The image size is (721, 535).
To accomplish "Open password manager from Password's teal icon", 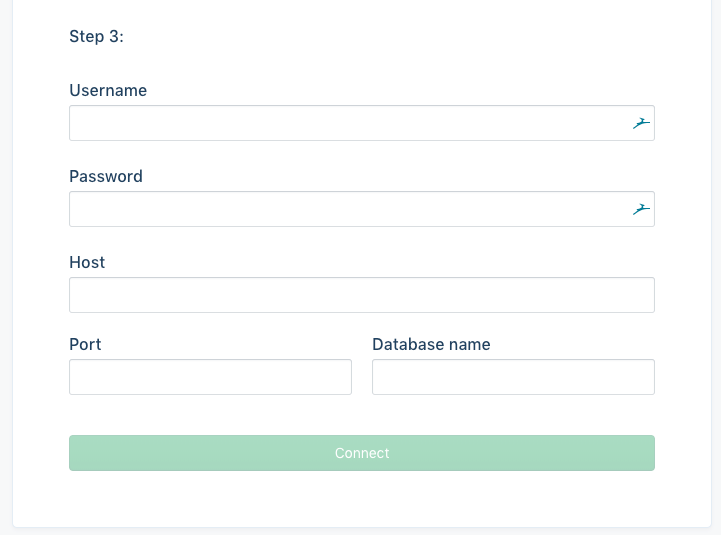I will [x=641, y=209].
